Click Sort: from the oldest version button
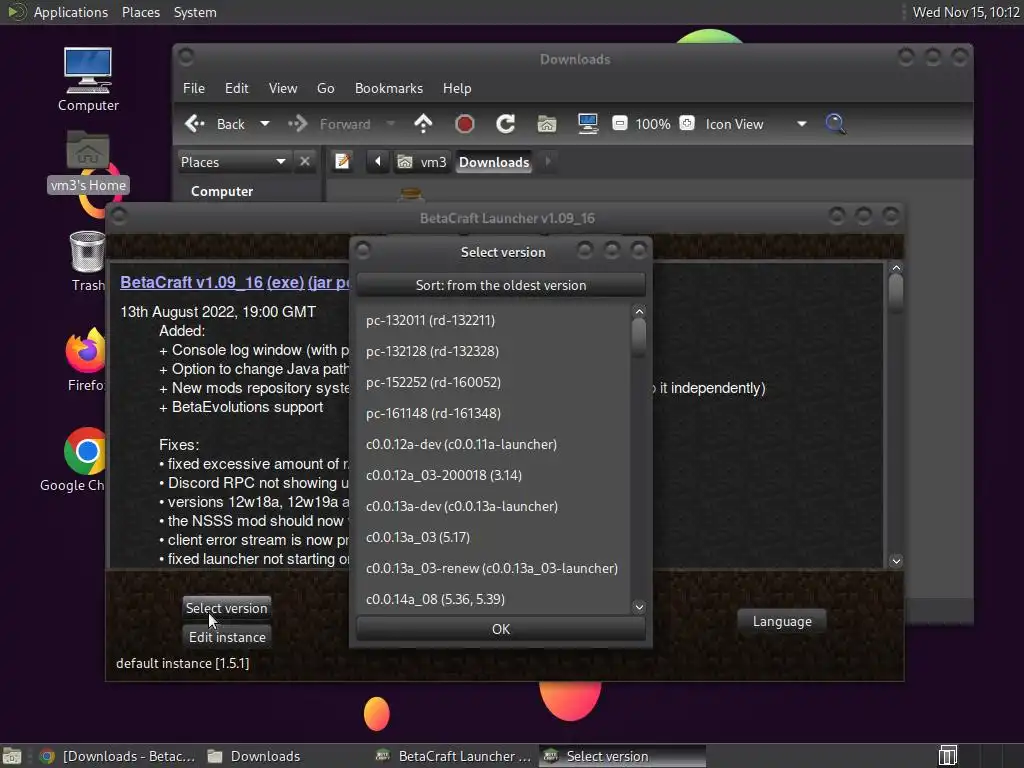Image resolution: width=1024 pixels, height=768 pixels. [501, 285]
